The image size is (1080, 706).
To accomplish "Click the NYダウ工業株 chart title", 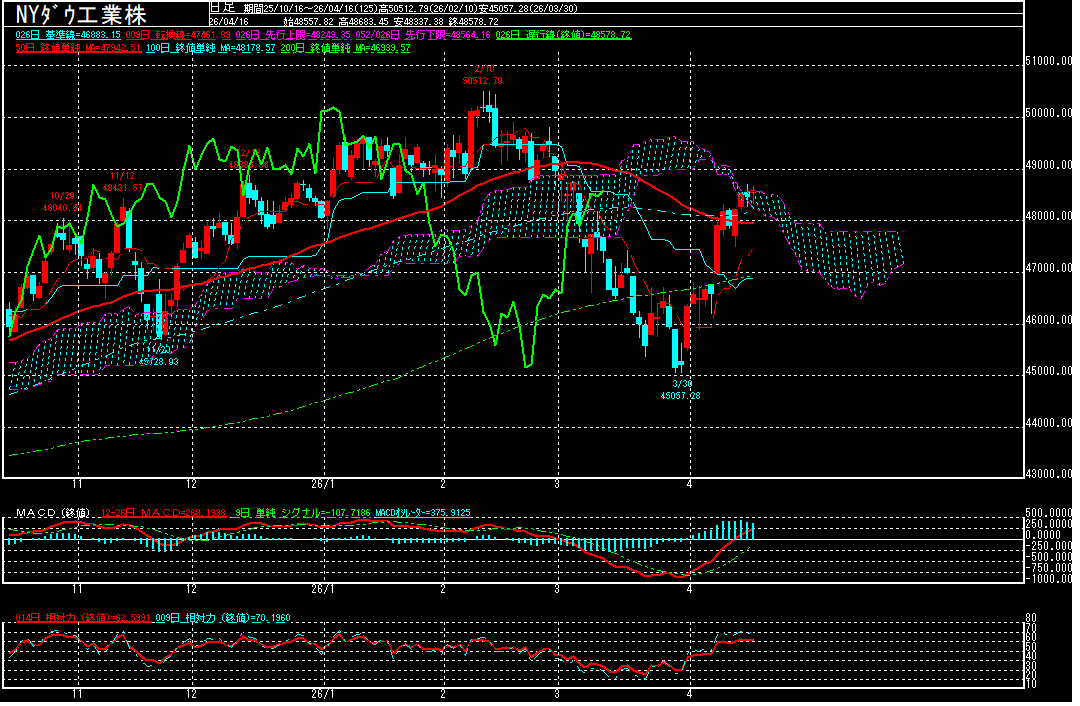I will [x=80, y=15].
